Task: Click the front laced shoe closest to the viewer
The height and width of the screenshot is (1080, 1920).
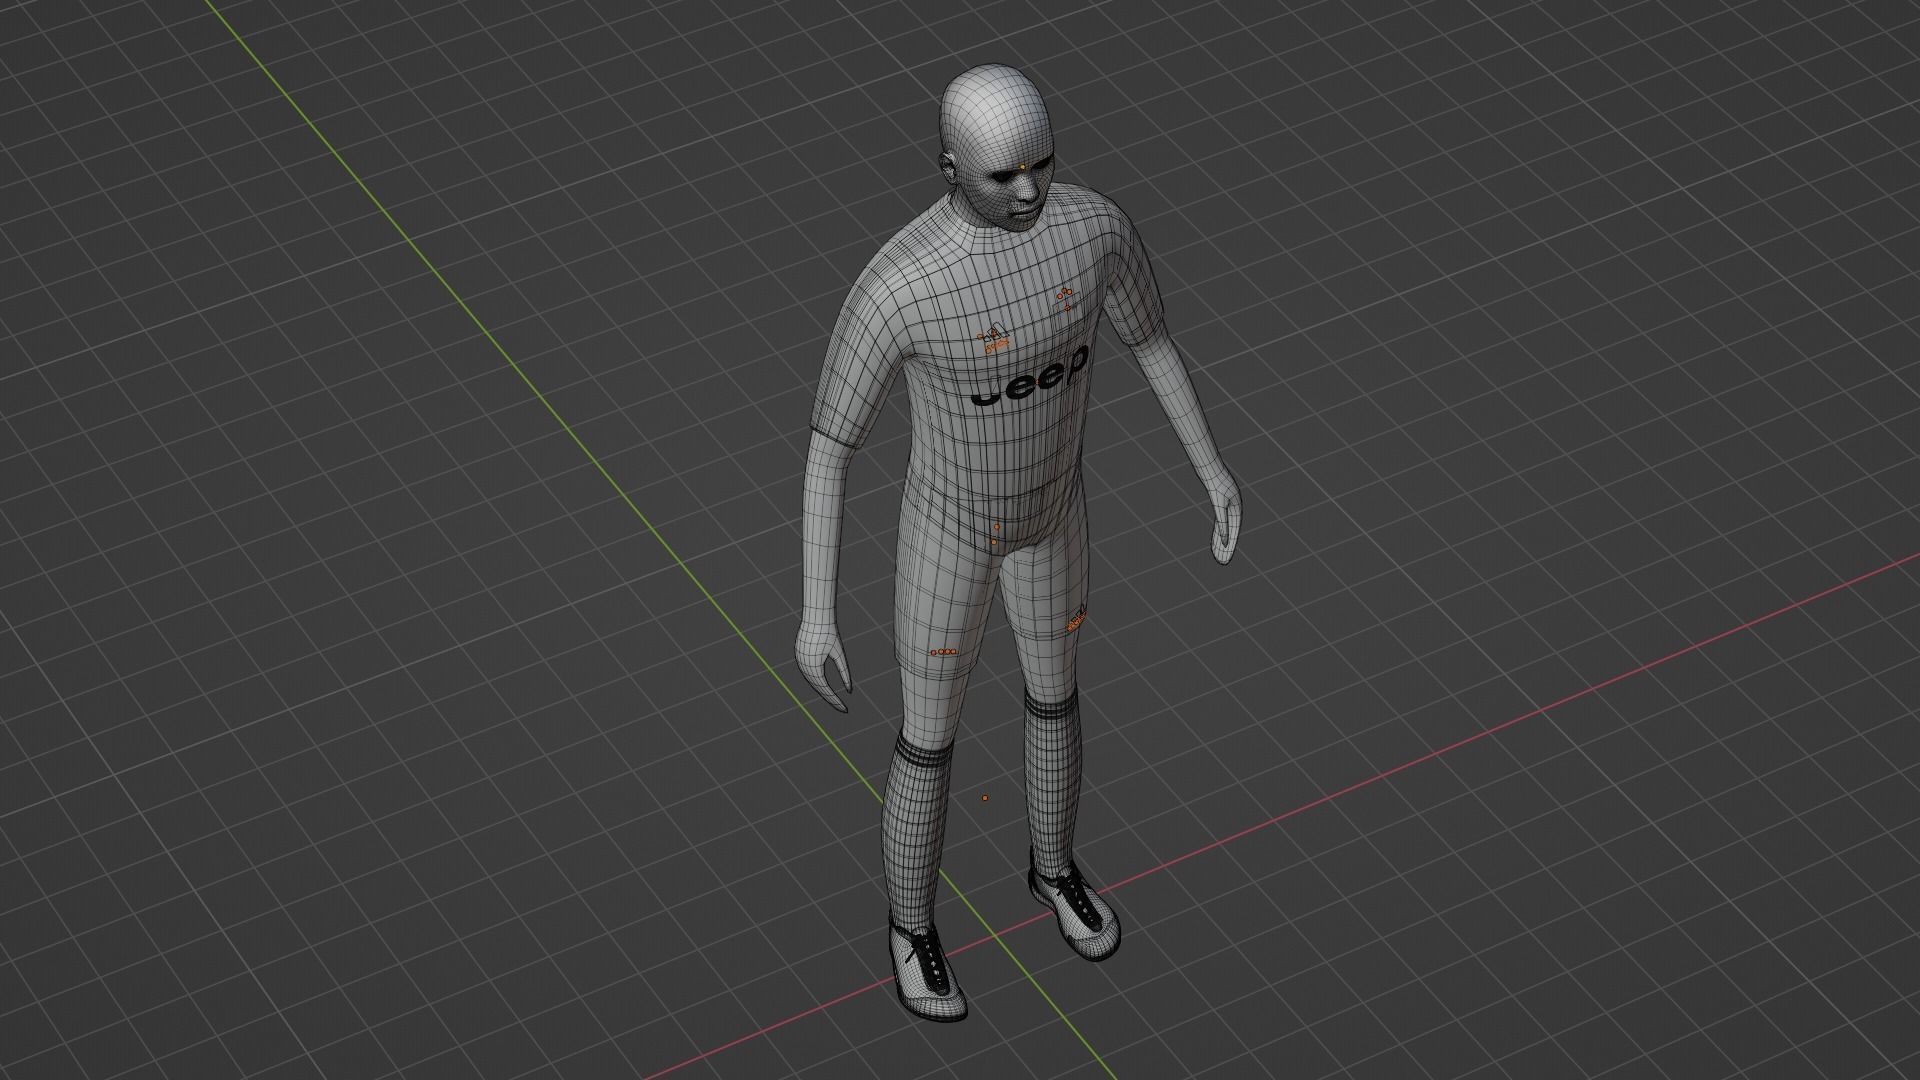Action: click(x=928, y=969)
